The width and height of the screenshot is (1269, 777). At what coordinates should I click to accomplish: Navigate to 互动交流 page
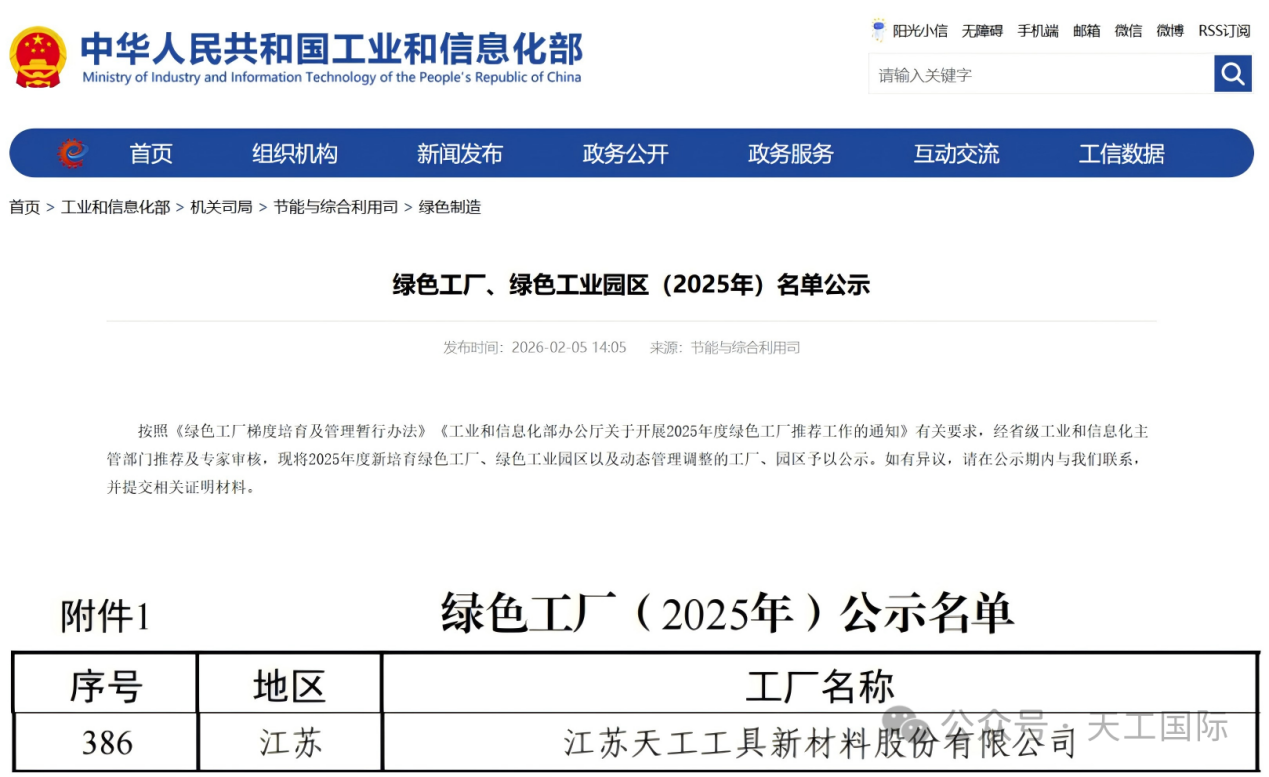coord(956,154)
